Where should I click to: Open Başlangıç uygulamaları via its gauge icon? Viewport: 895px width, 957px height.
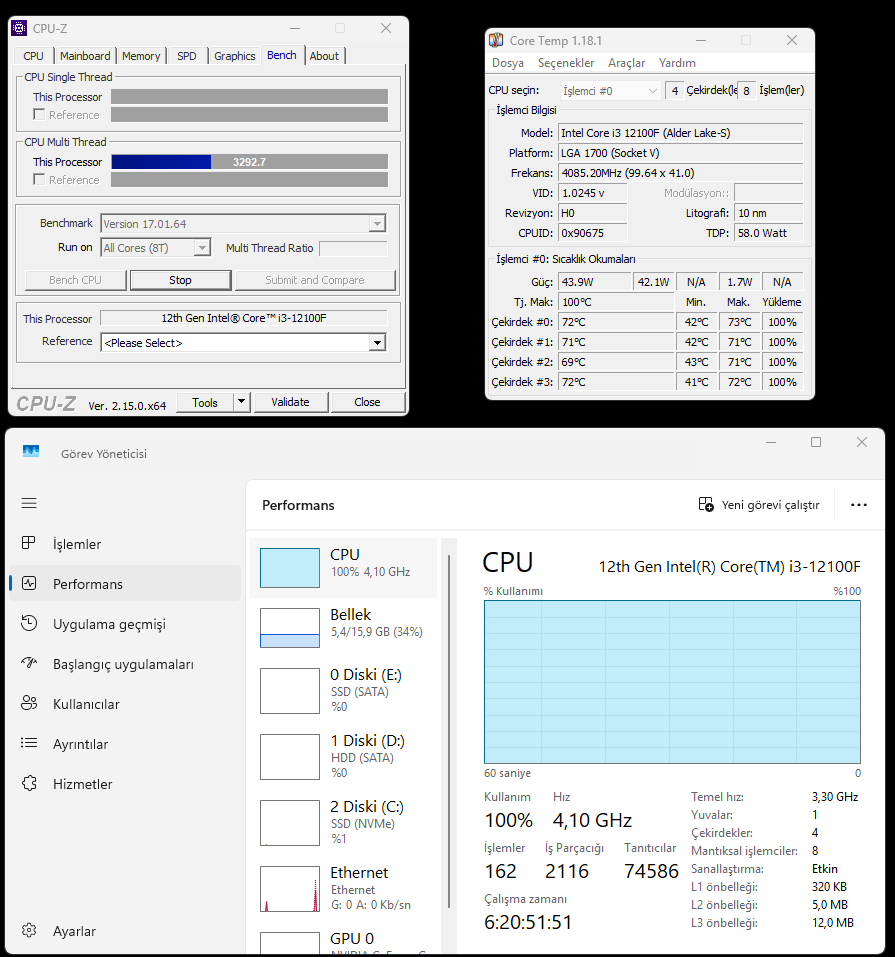pos(29,663)
